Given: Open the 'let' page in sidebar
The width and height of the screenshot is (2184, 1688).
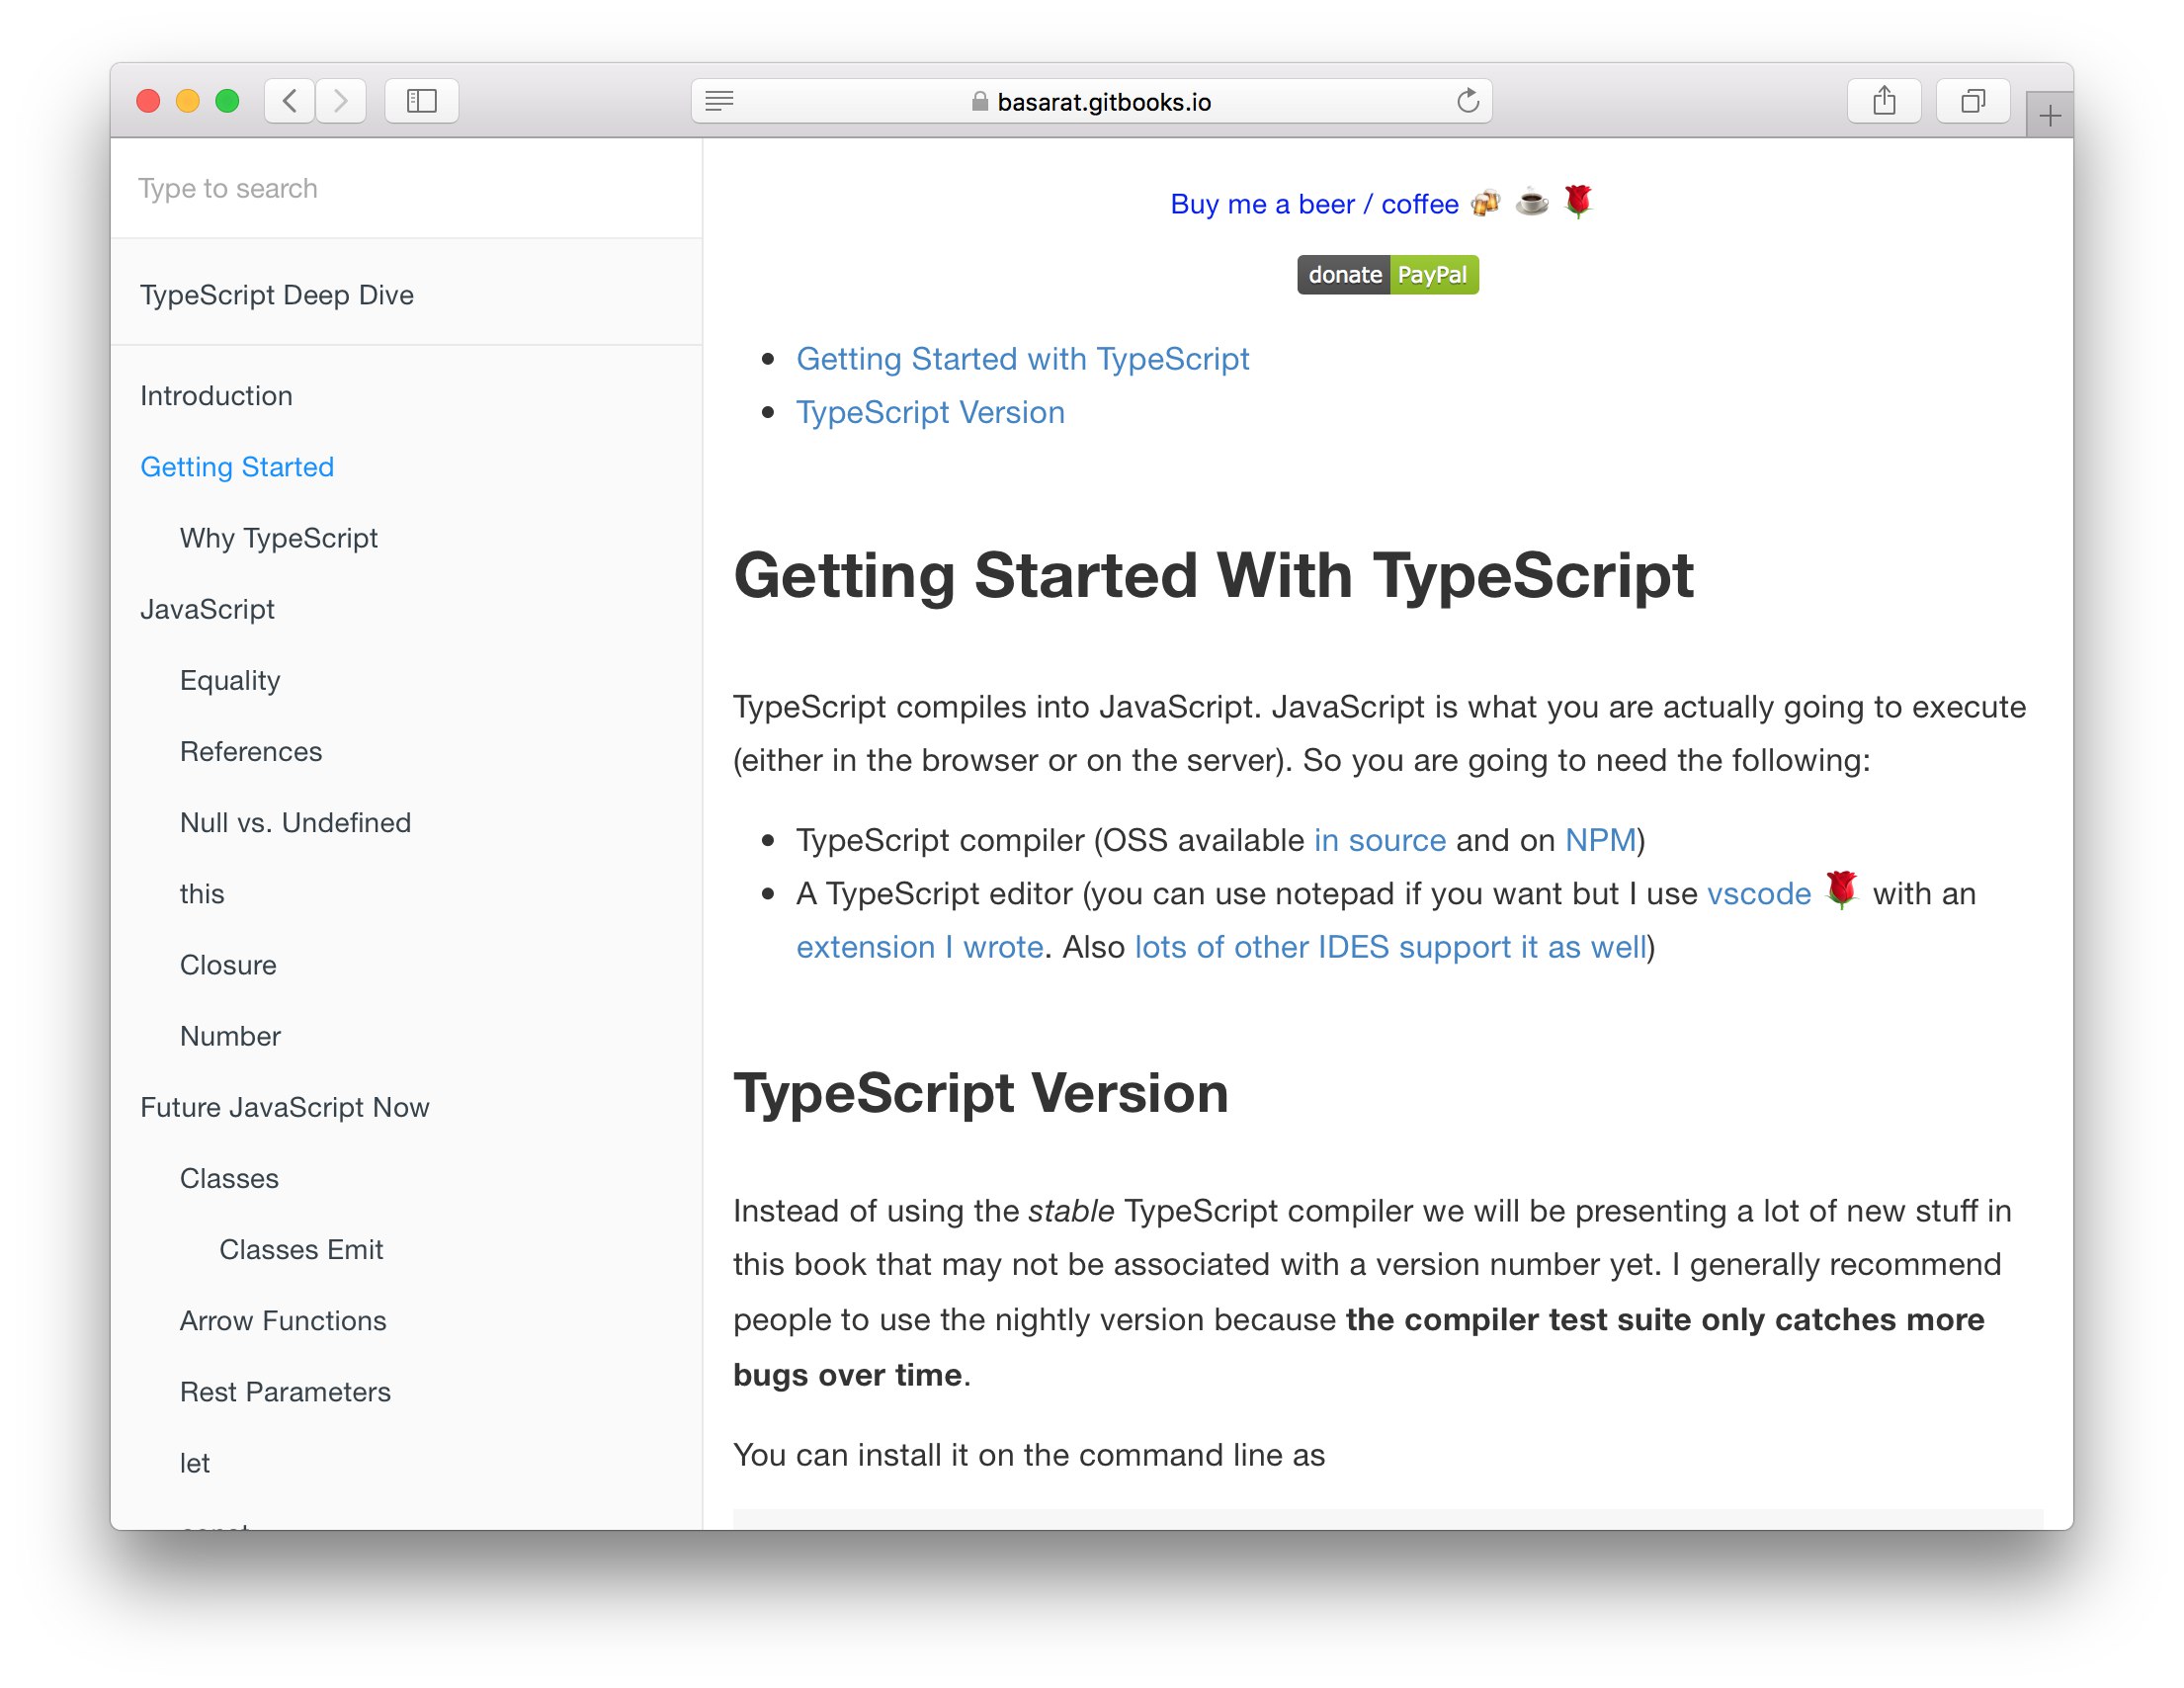Looking at the screenshot, I should [x=195, y=1463].
